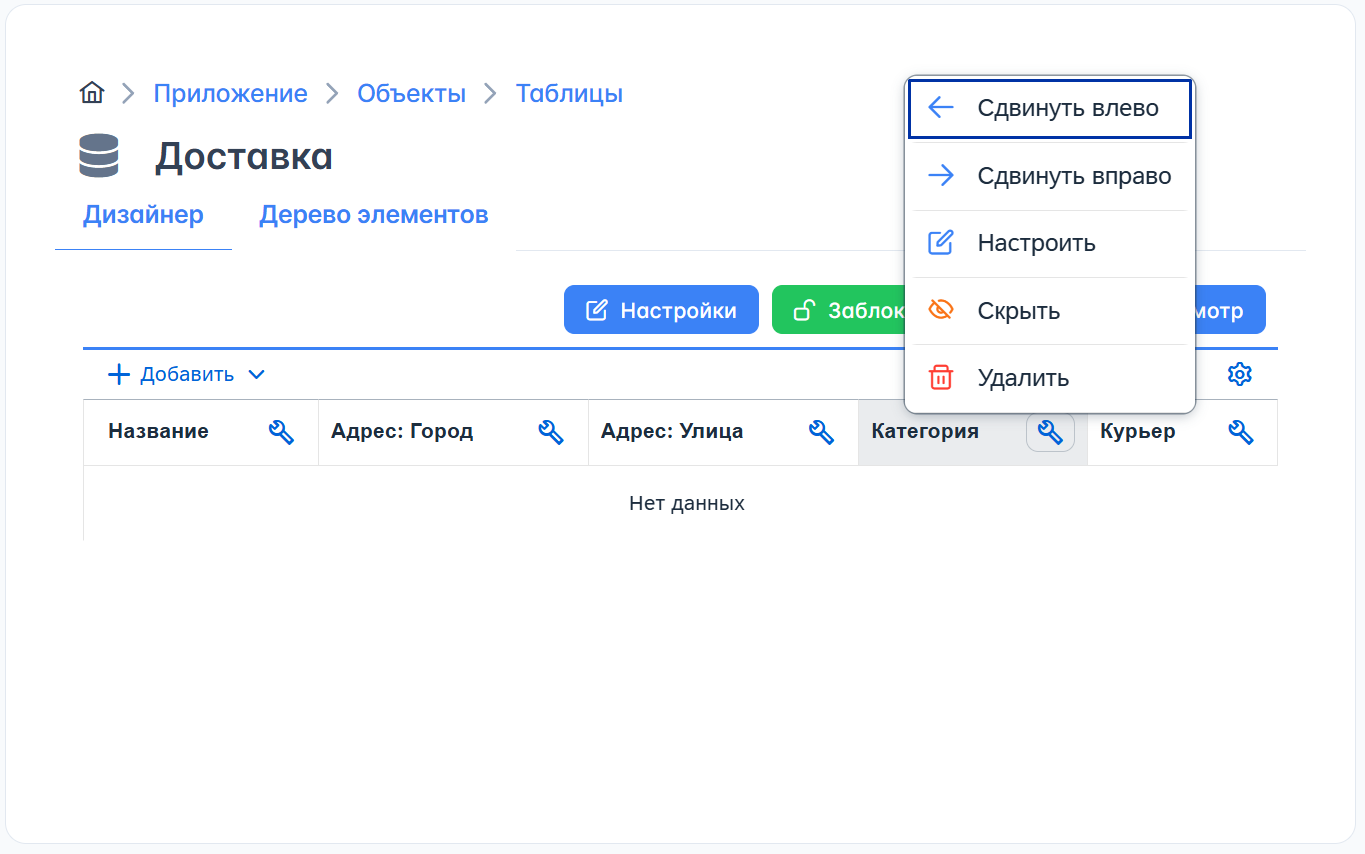Click the green lock button
This screenshot has width=1365, height=854.
(x=838, y=310)
